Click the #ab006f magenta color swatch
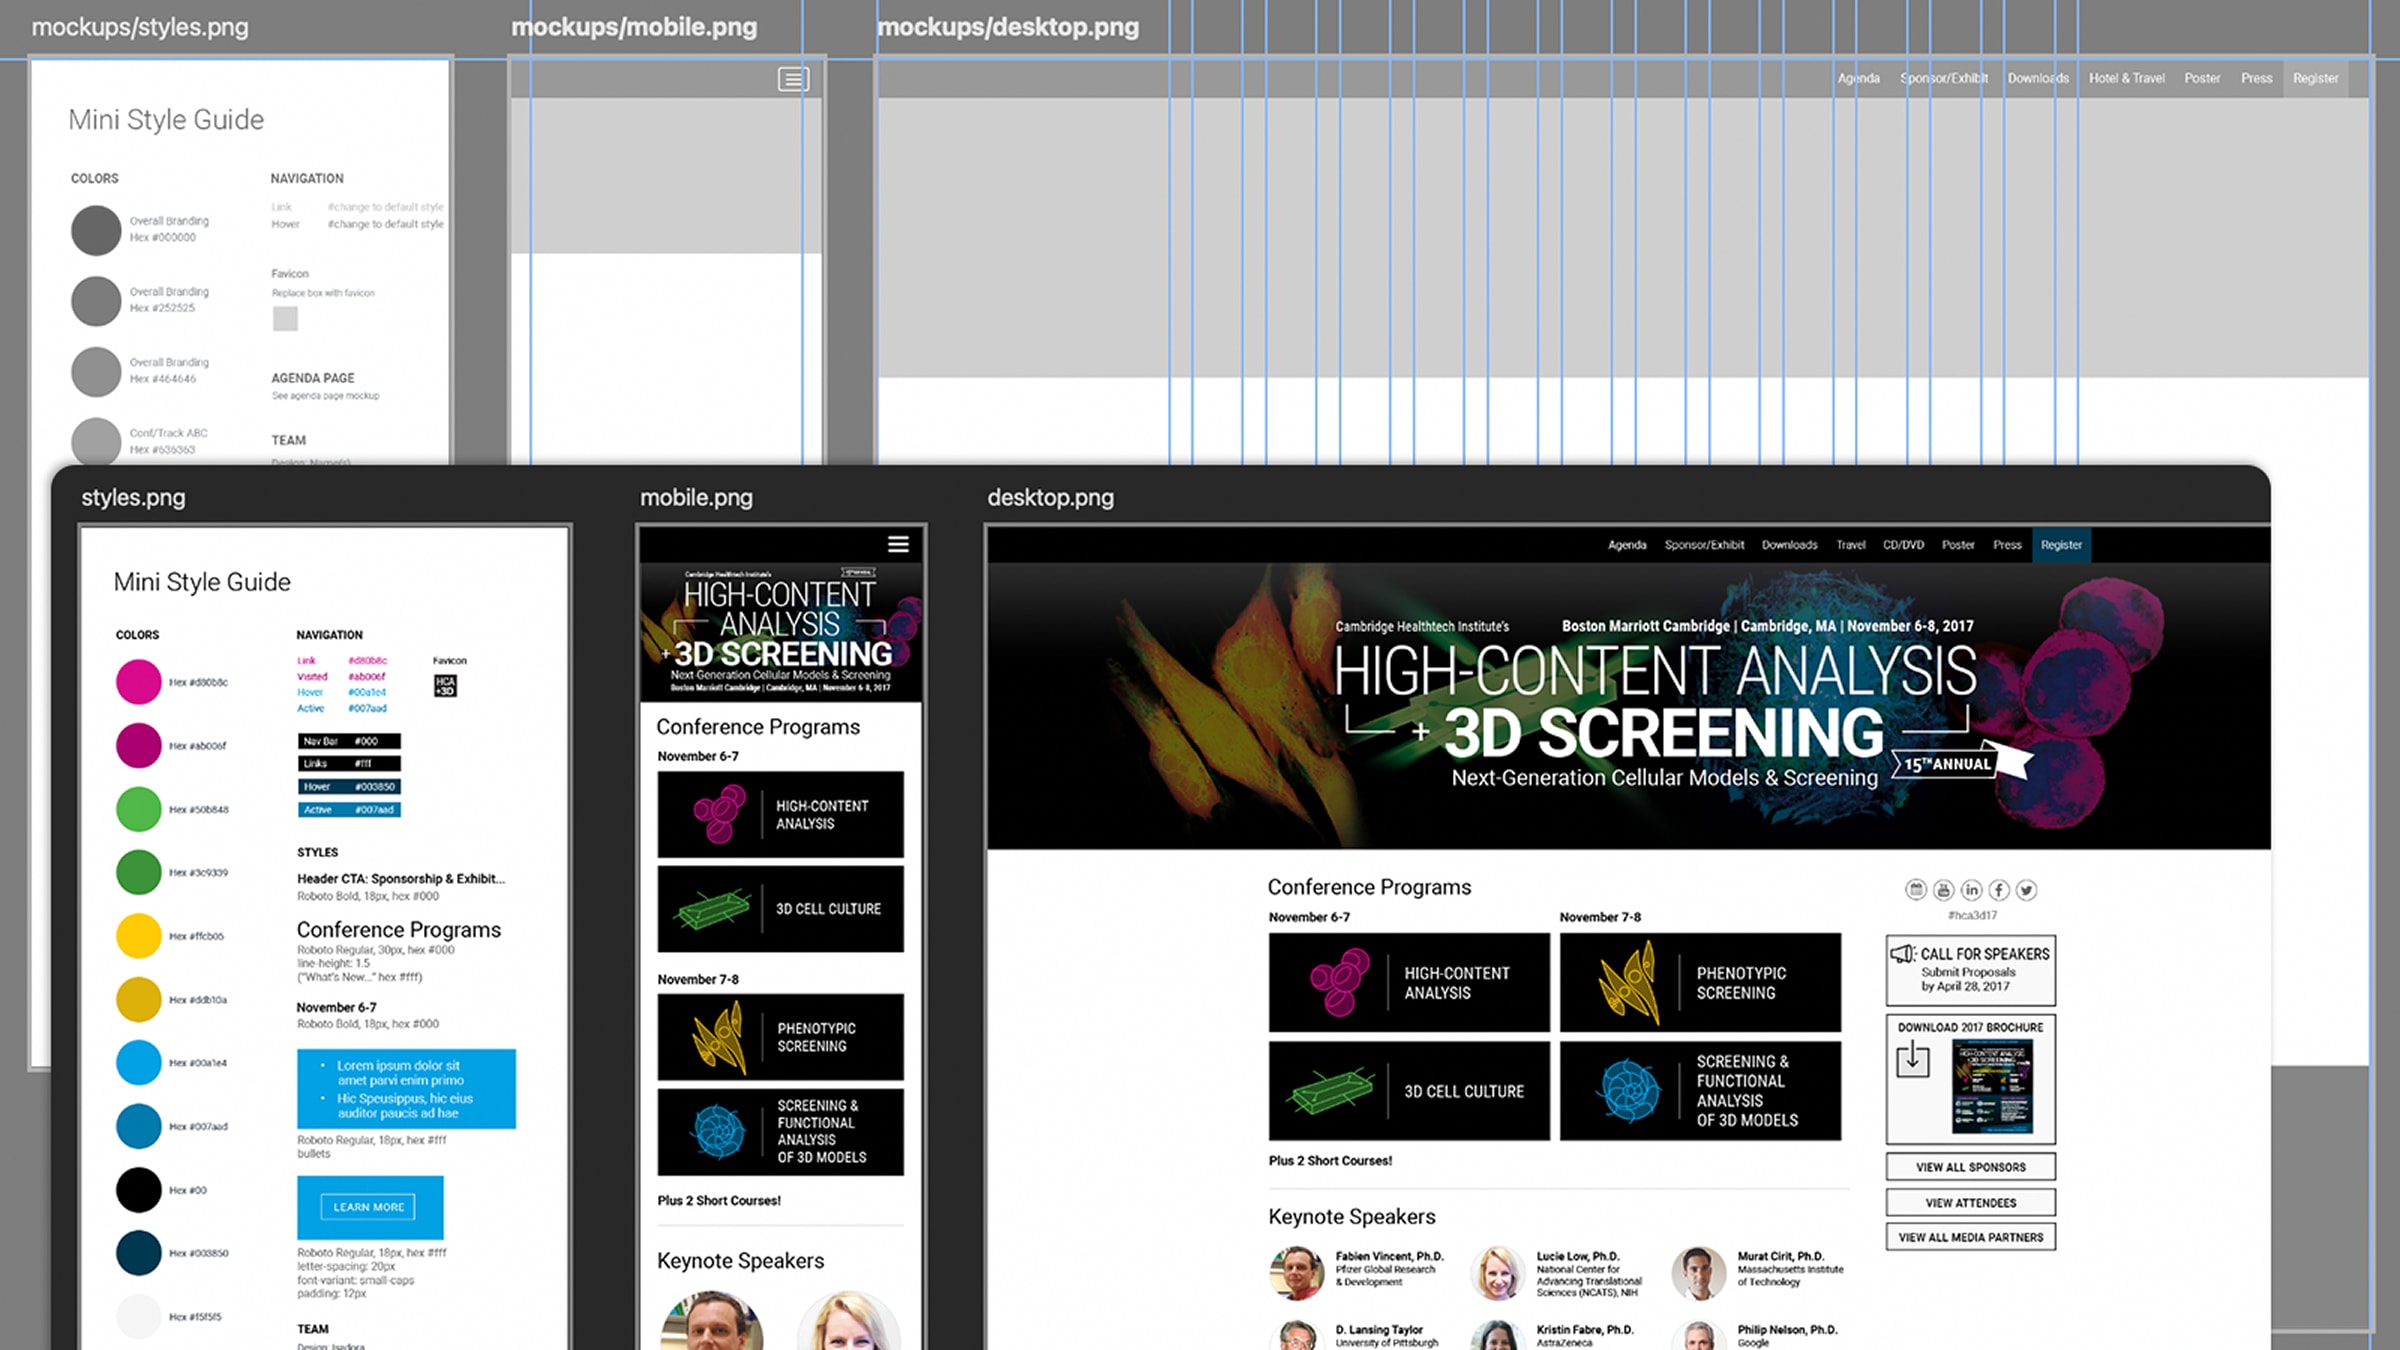Image resolution: width=2400 pixels, height=1350 pixels. 138,746
